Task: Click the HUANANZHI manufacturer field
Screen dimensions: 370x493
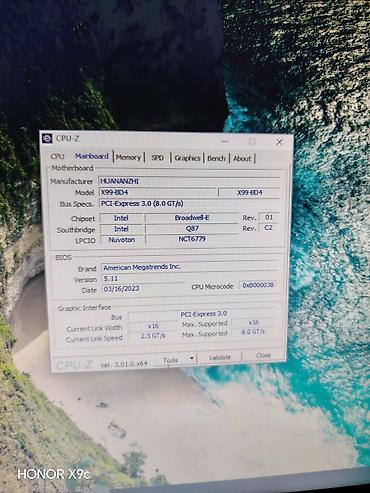Action: click(189, 181)
